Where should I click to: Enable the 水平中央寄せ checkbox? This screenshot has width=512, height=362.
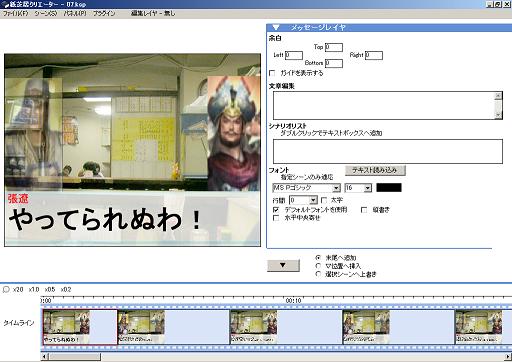[276, 218]
